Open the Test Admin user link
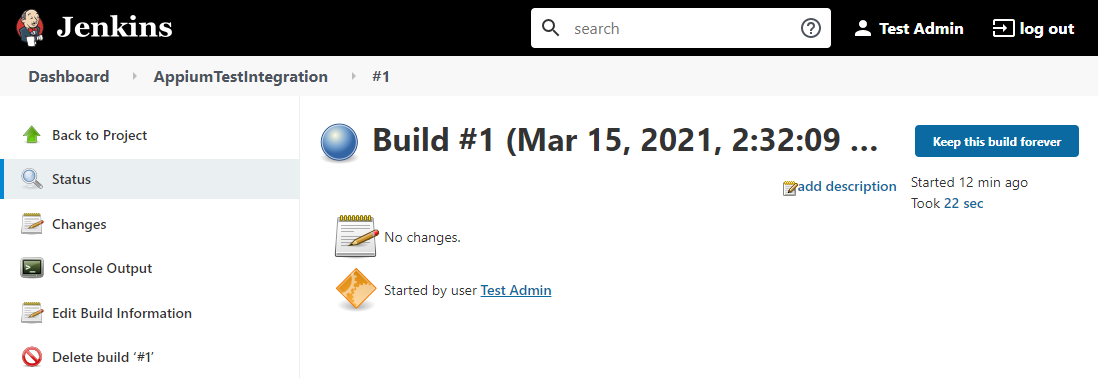This screenshot has width=1098, height=378. click(x=515, y=290)
